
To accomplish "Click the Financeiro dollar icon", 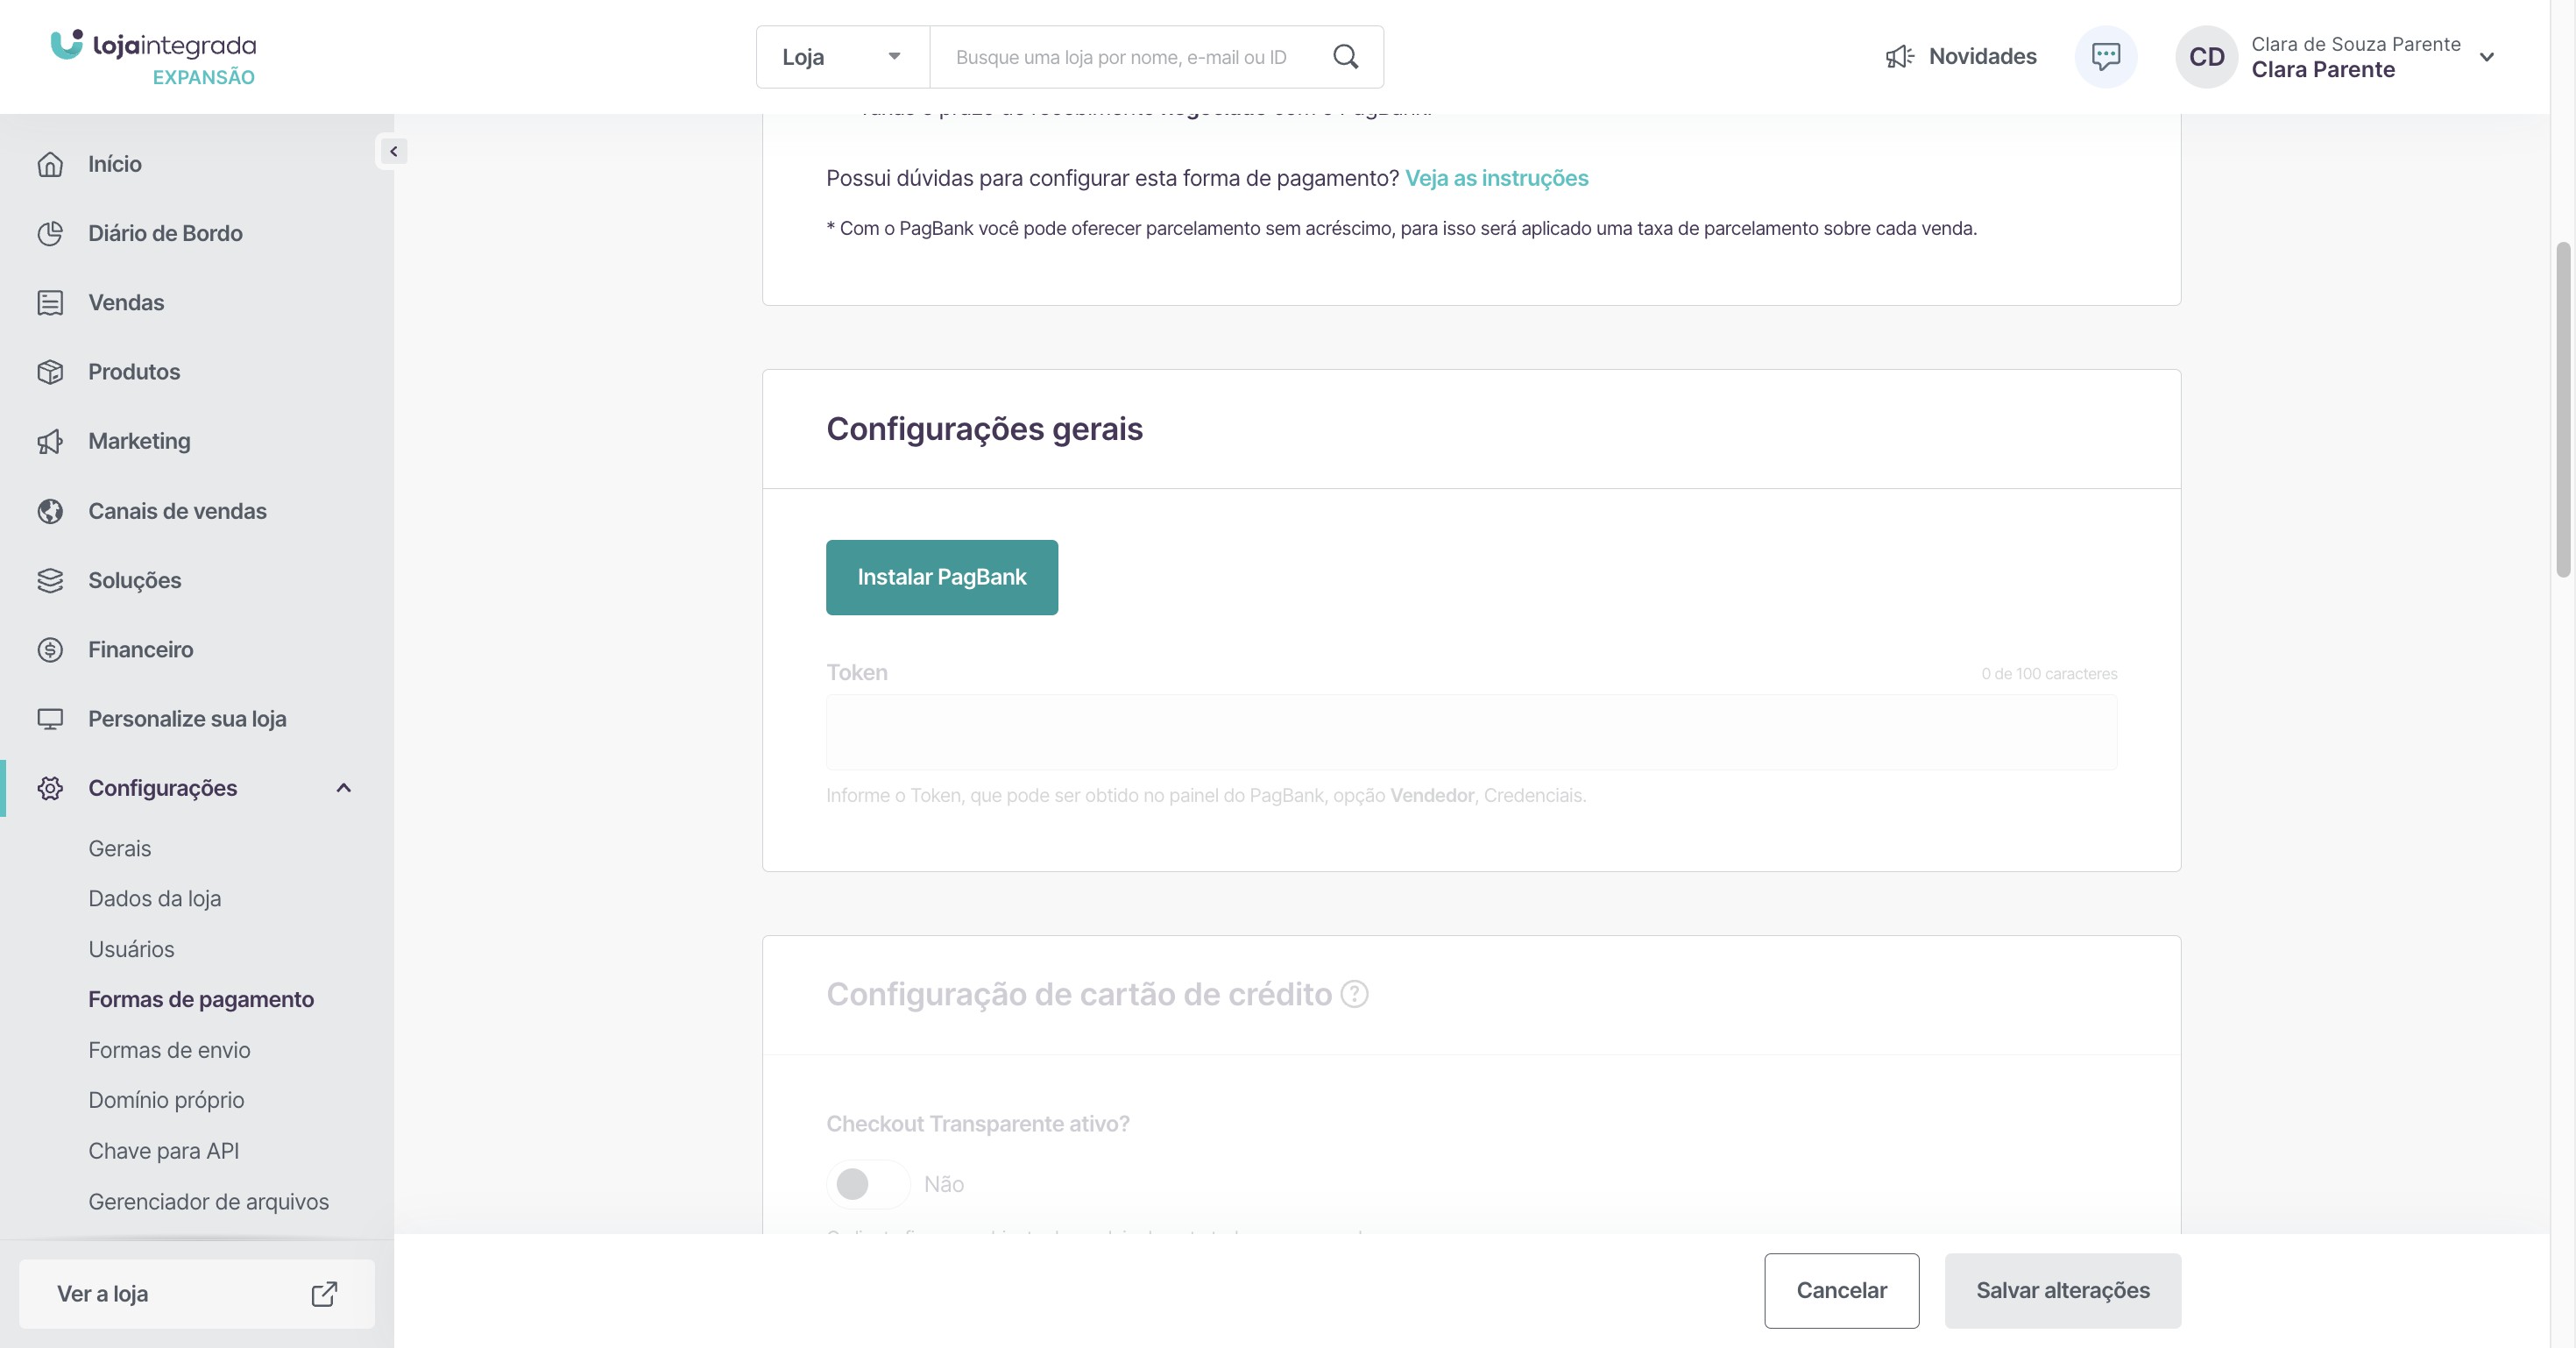I will click(x=50, y=650).
